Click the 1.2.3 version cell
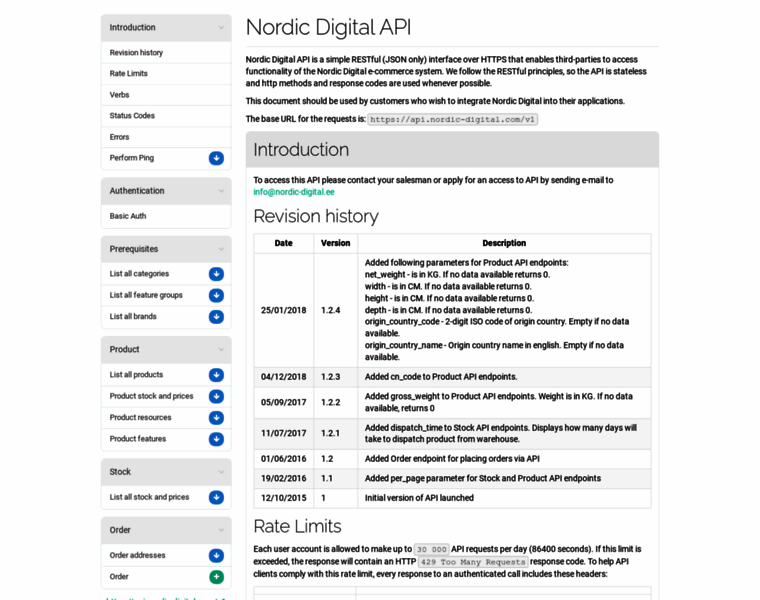This screenshot has height=600, width=760. click(x=335, y=377)
